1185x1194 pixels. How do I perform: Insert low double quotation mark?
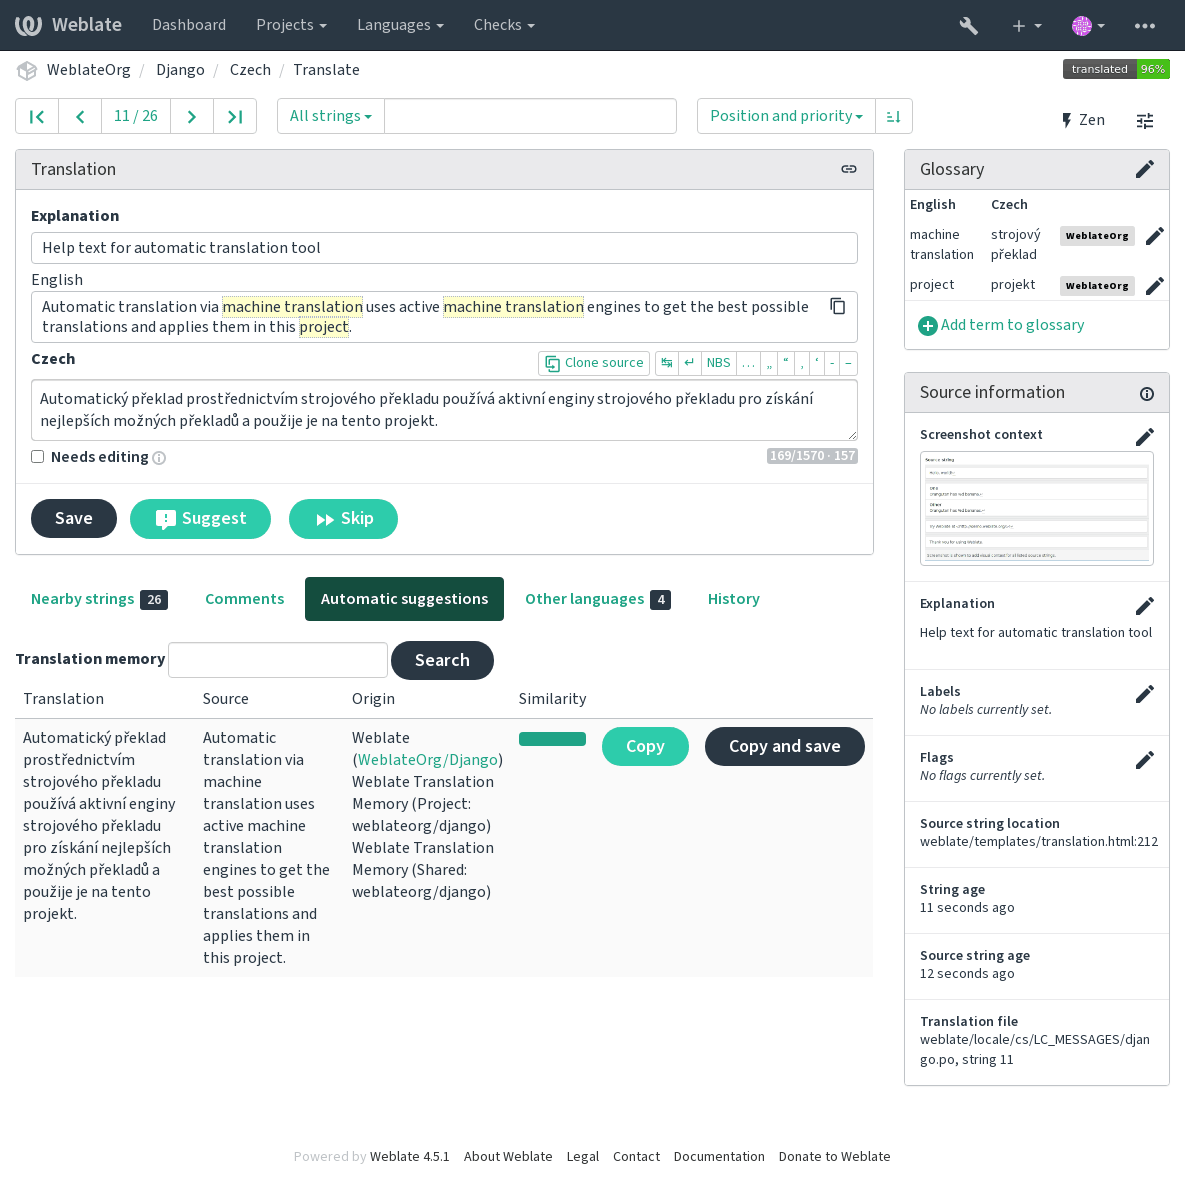pyautogui.click(x=768, y=363)
